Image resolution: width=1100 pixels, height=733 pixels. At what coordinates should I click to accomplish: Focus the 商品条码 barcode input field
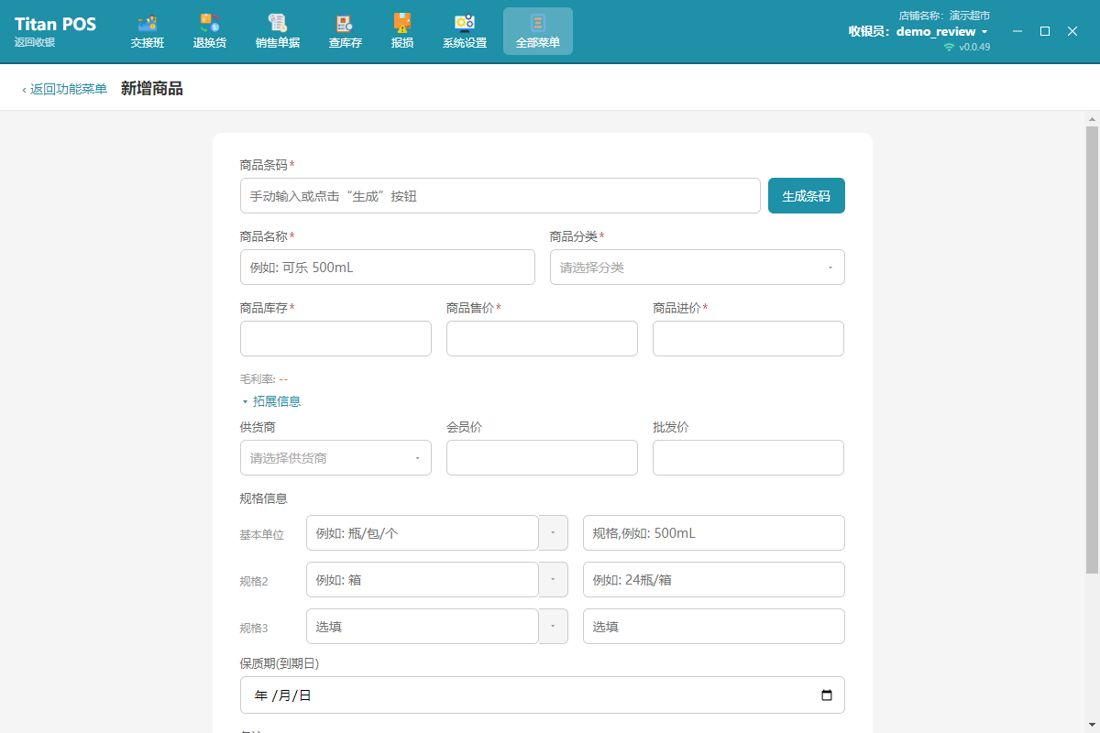pos(500,196)
